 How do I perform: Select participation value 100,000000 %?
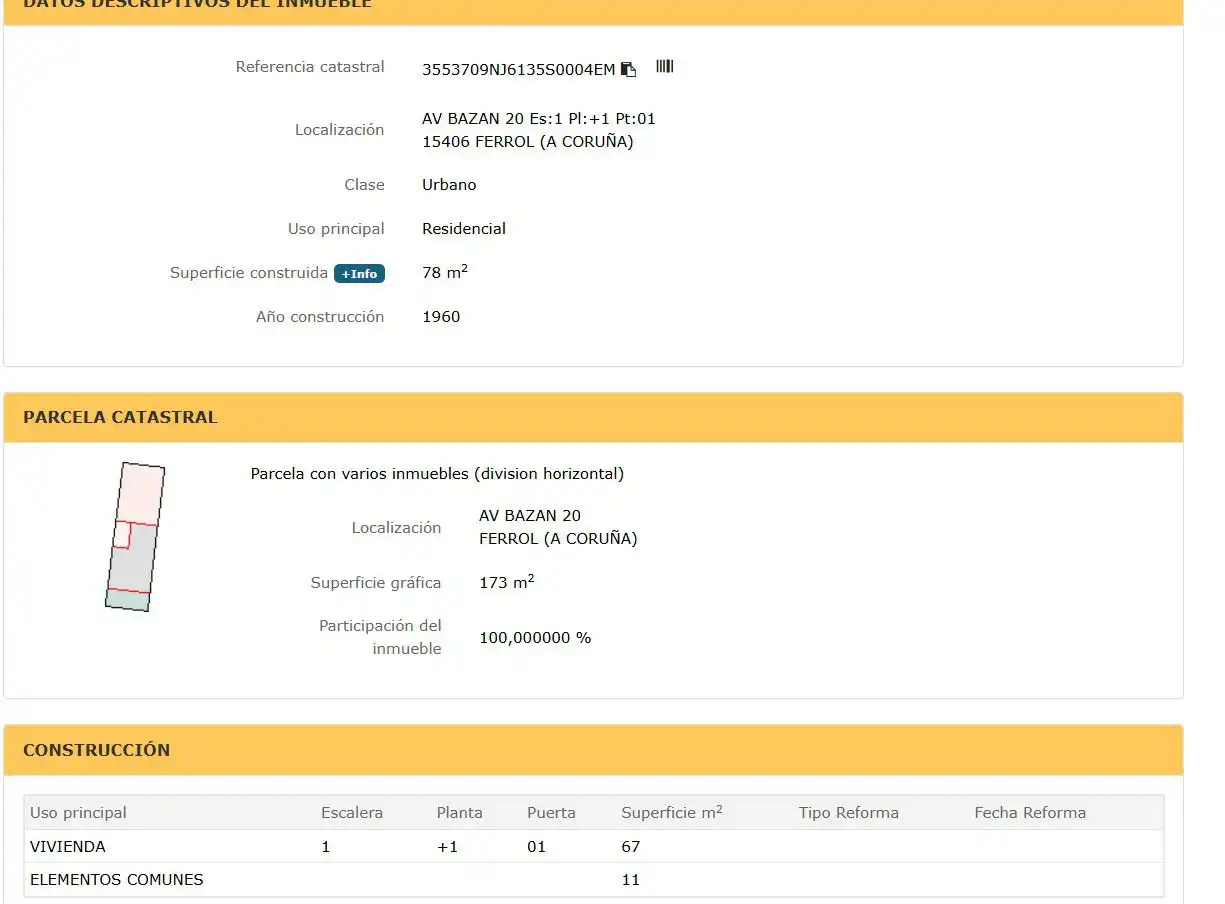(x=536, y=638)
